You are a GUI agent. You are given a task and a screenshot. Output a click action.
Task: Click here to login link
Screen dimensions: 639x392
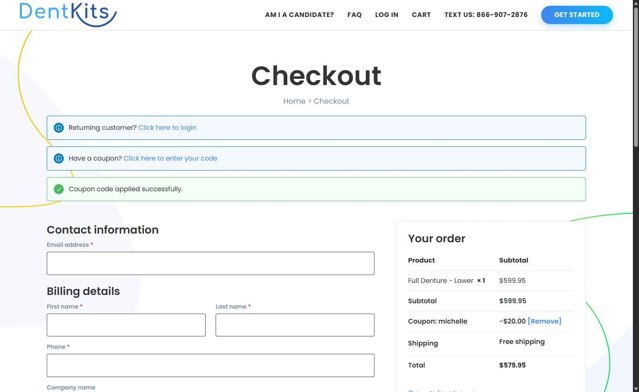pos(167,128)
